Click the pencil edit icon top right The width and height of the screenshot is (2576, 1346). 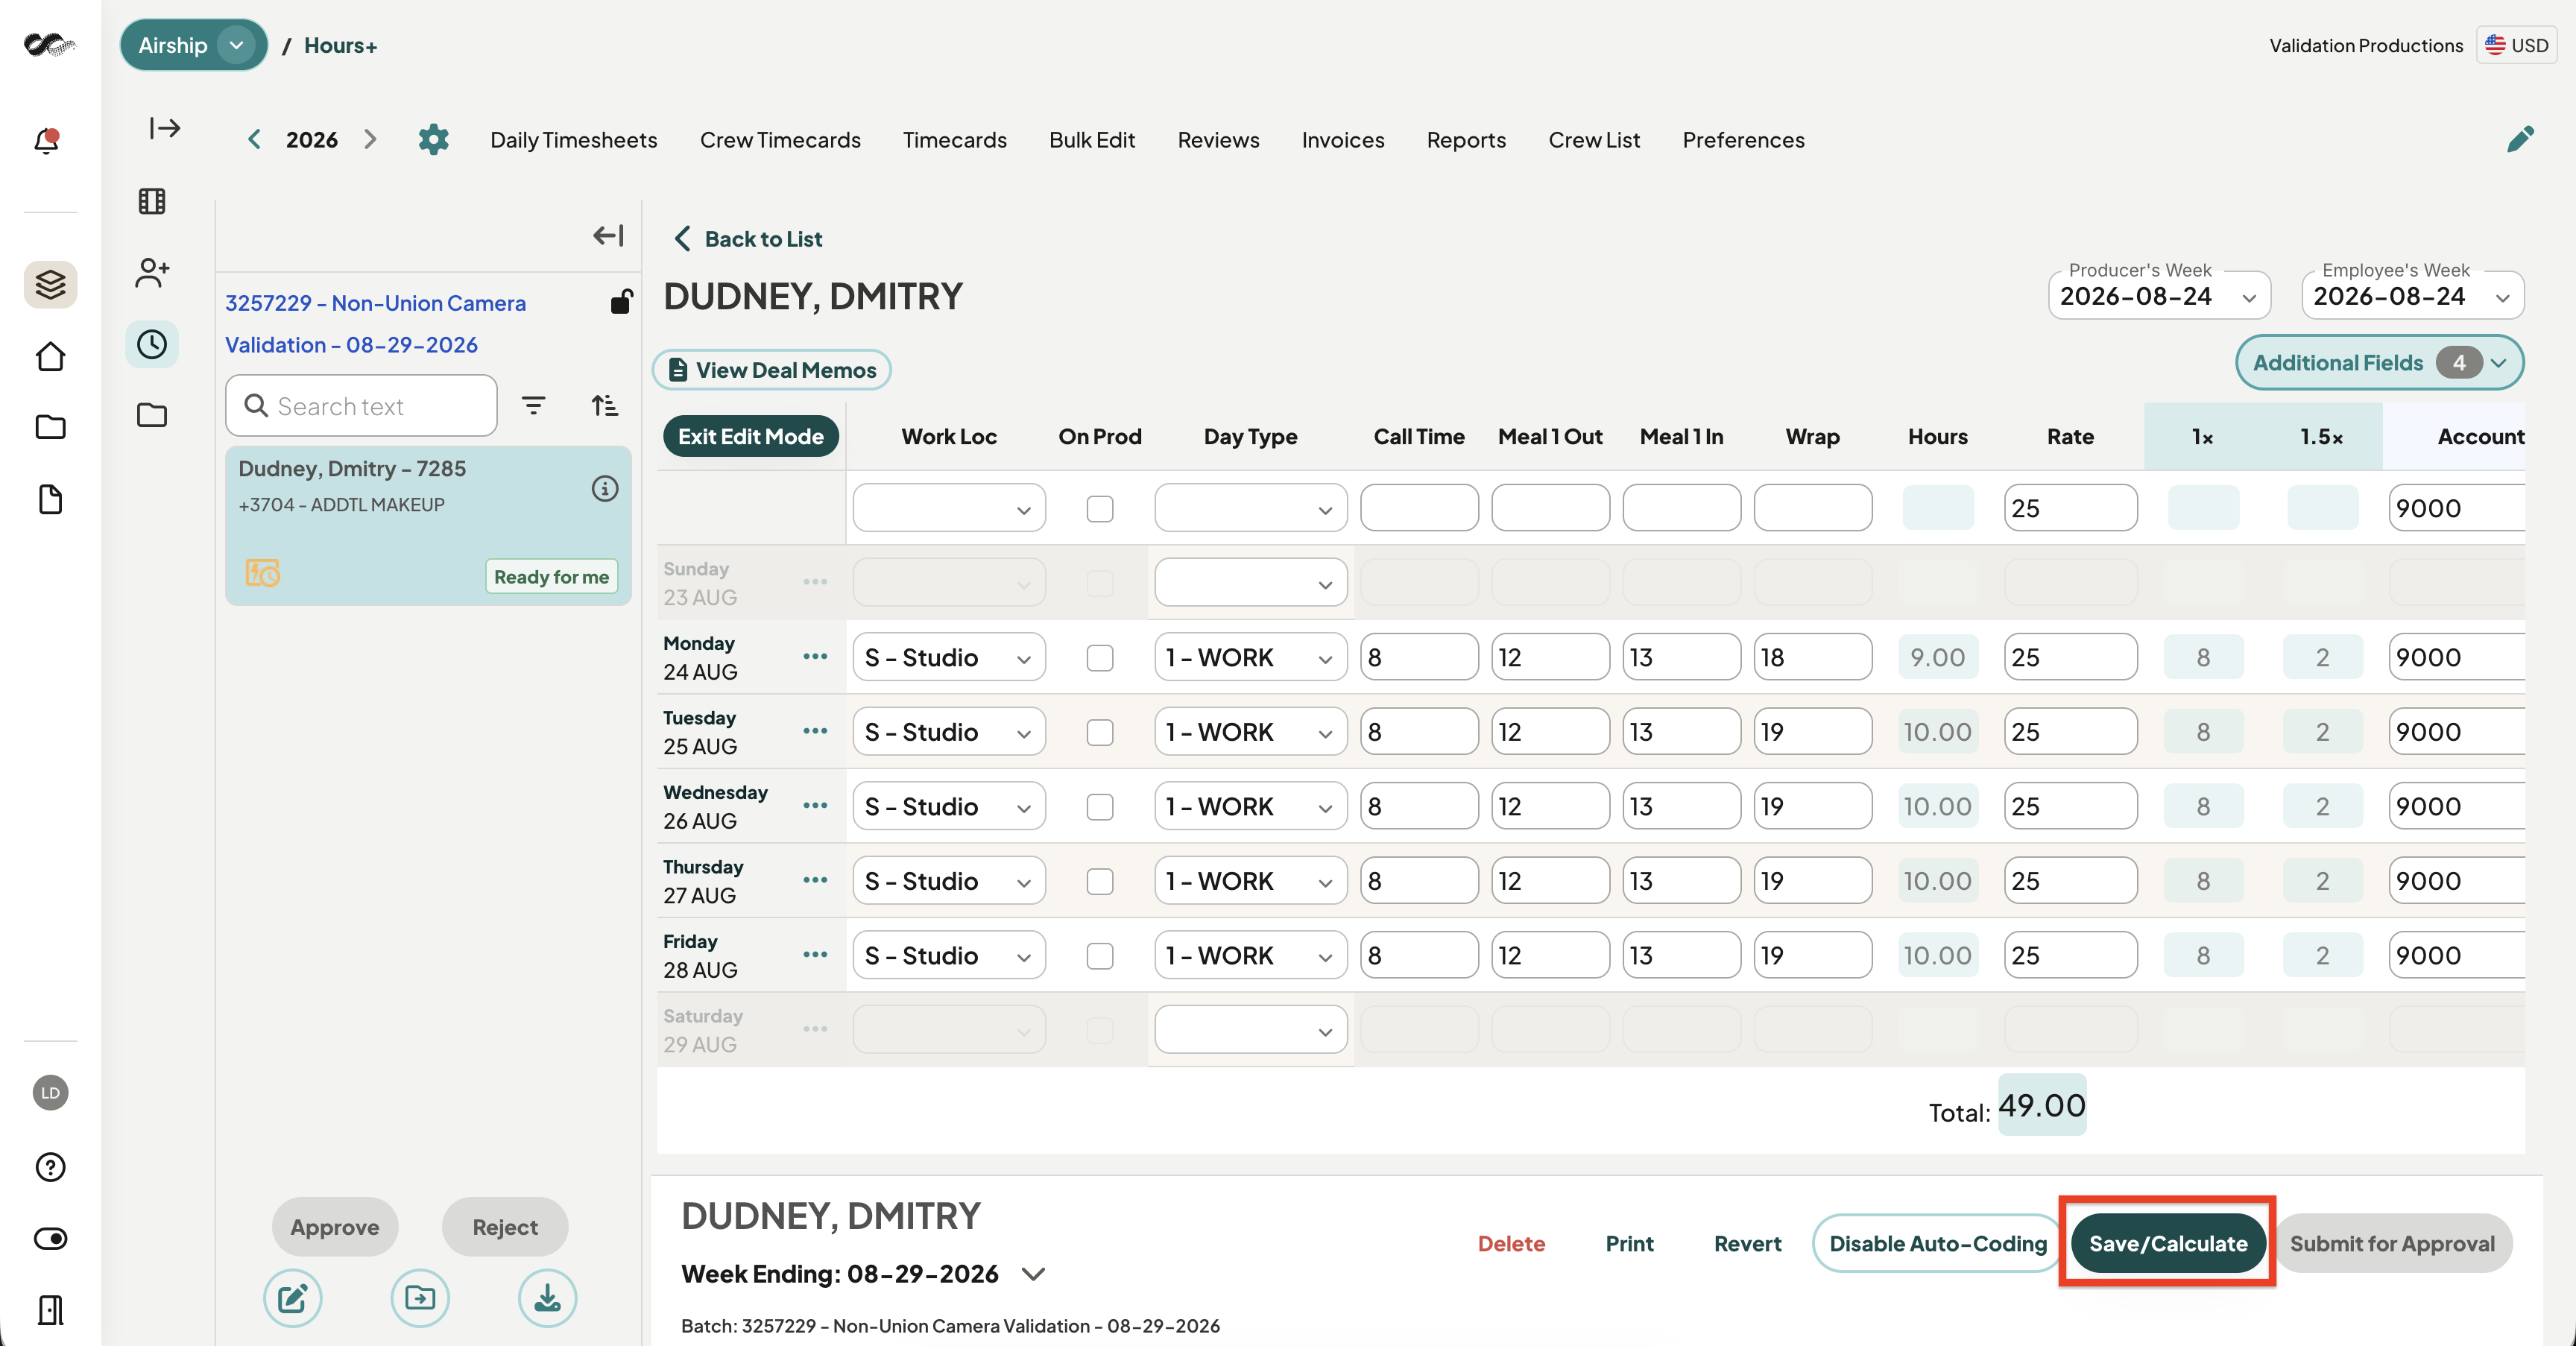(2520, 139)
